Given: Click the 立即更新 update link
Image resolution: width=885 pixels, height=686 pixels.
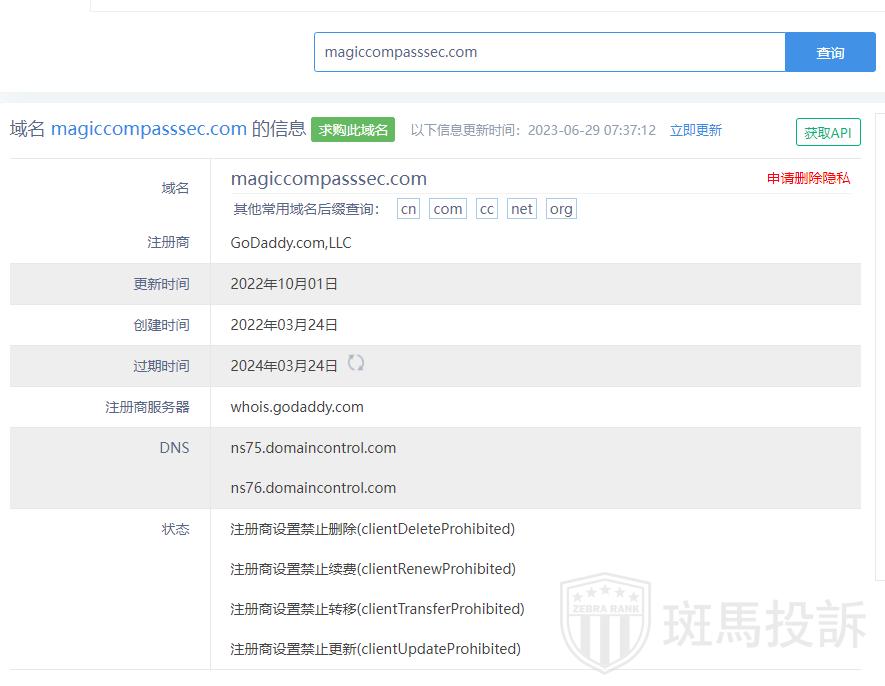Looking at the screenshot, I should (696, 130).
